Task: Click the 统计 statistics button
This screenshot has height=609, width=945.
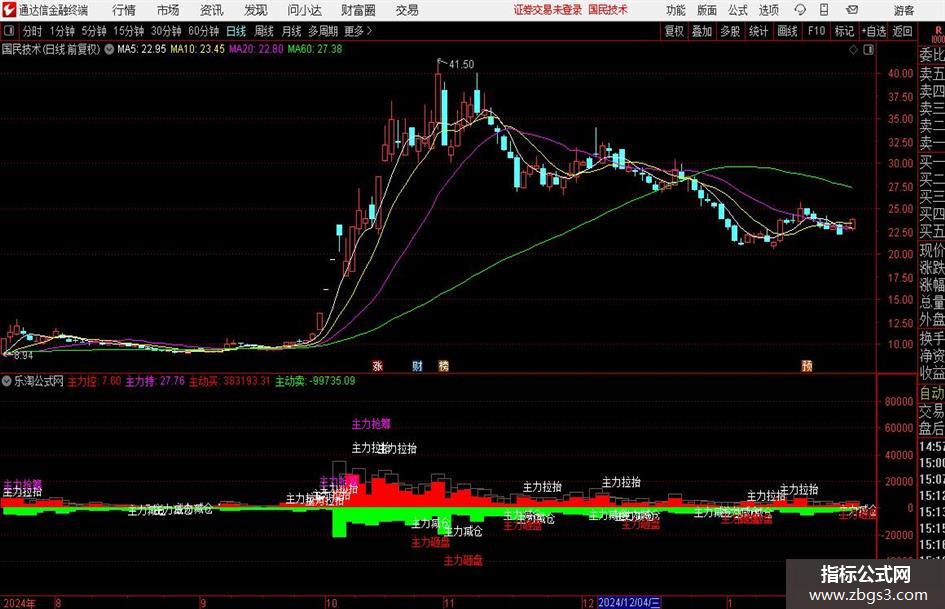Action: pyautogui.click(x=758, y=31)
